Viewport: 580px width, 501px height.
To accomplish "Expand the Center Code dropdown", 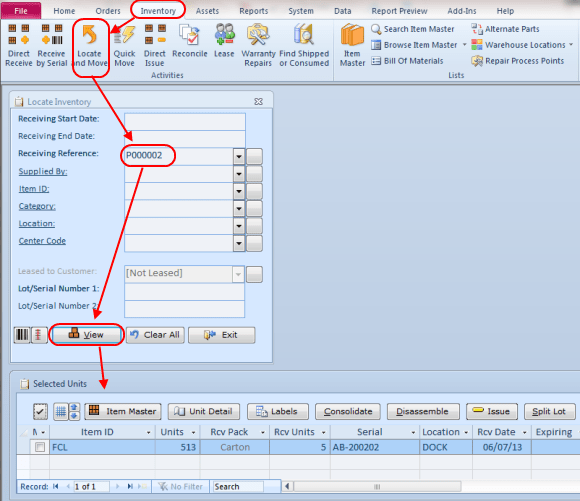I will tap(239, 243).
